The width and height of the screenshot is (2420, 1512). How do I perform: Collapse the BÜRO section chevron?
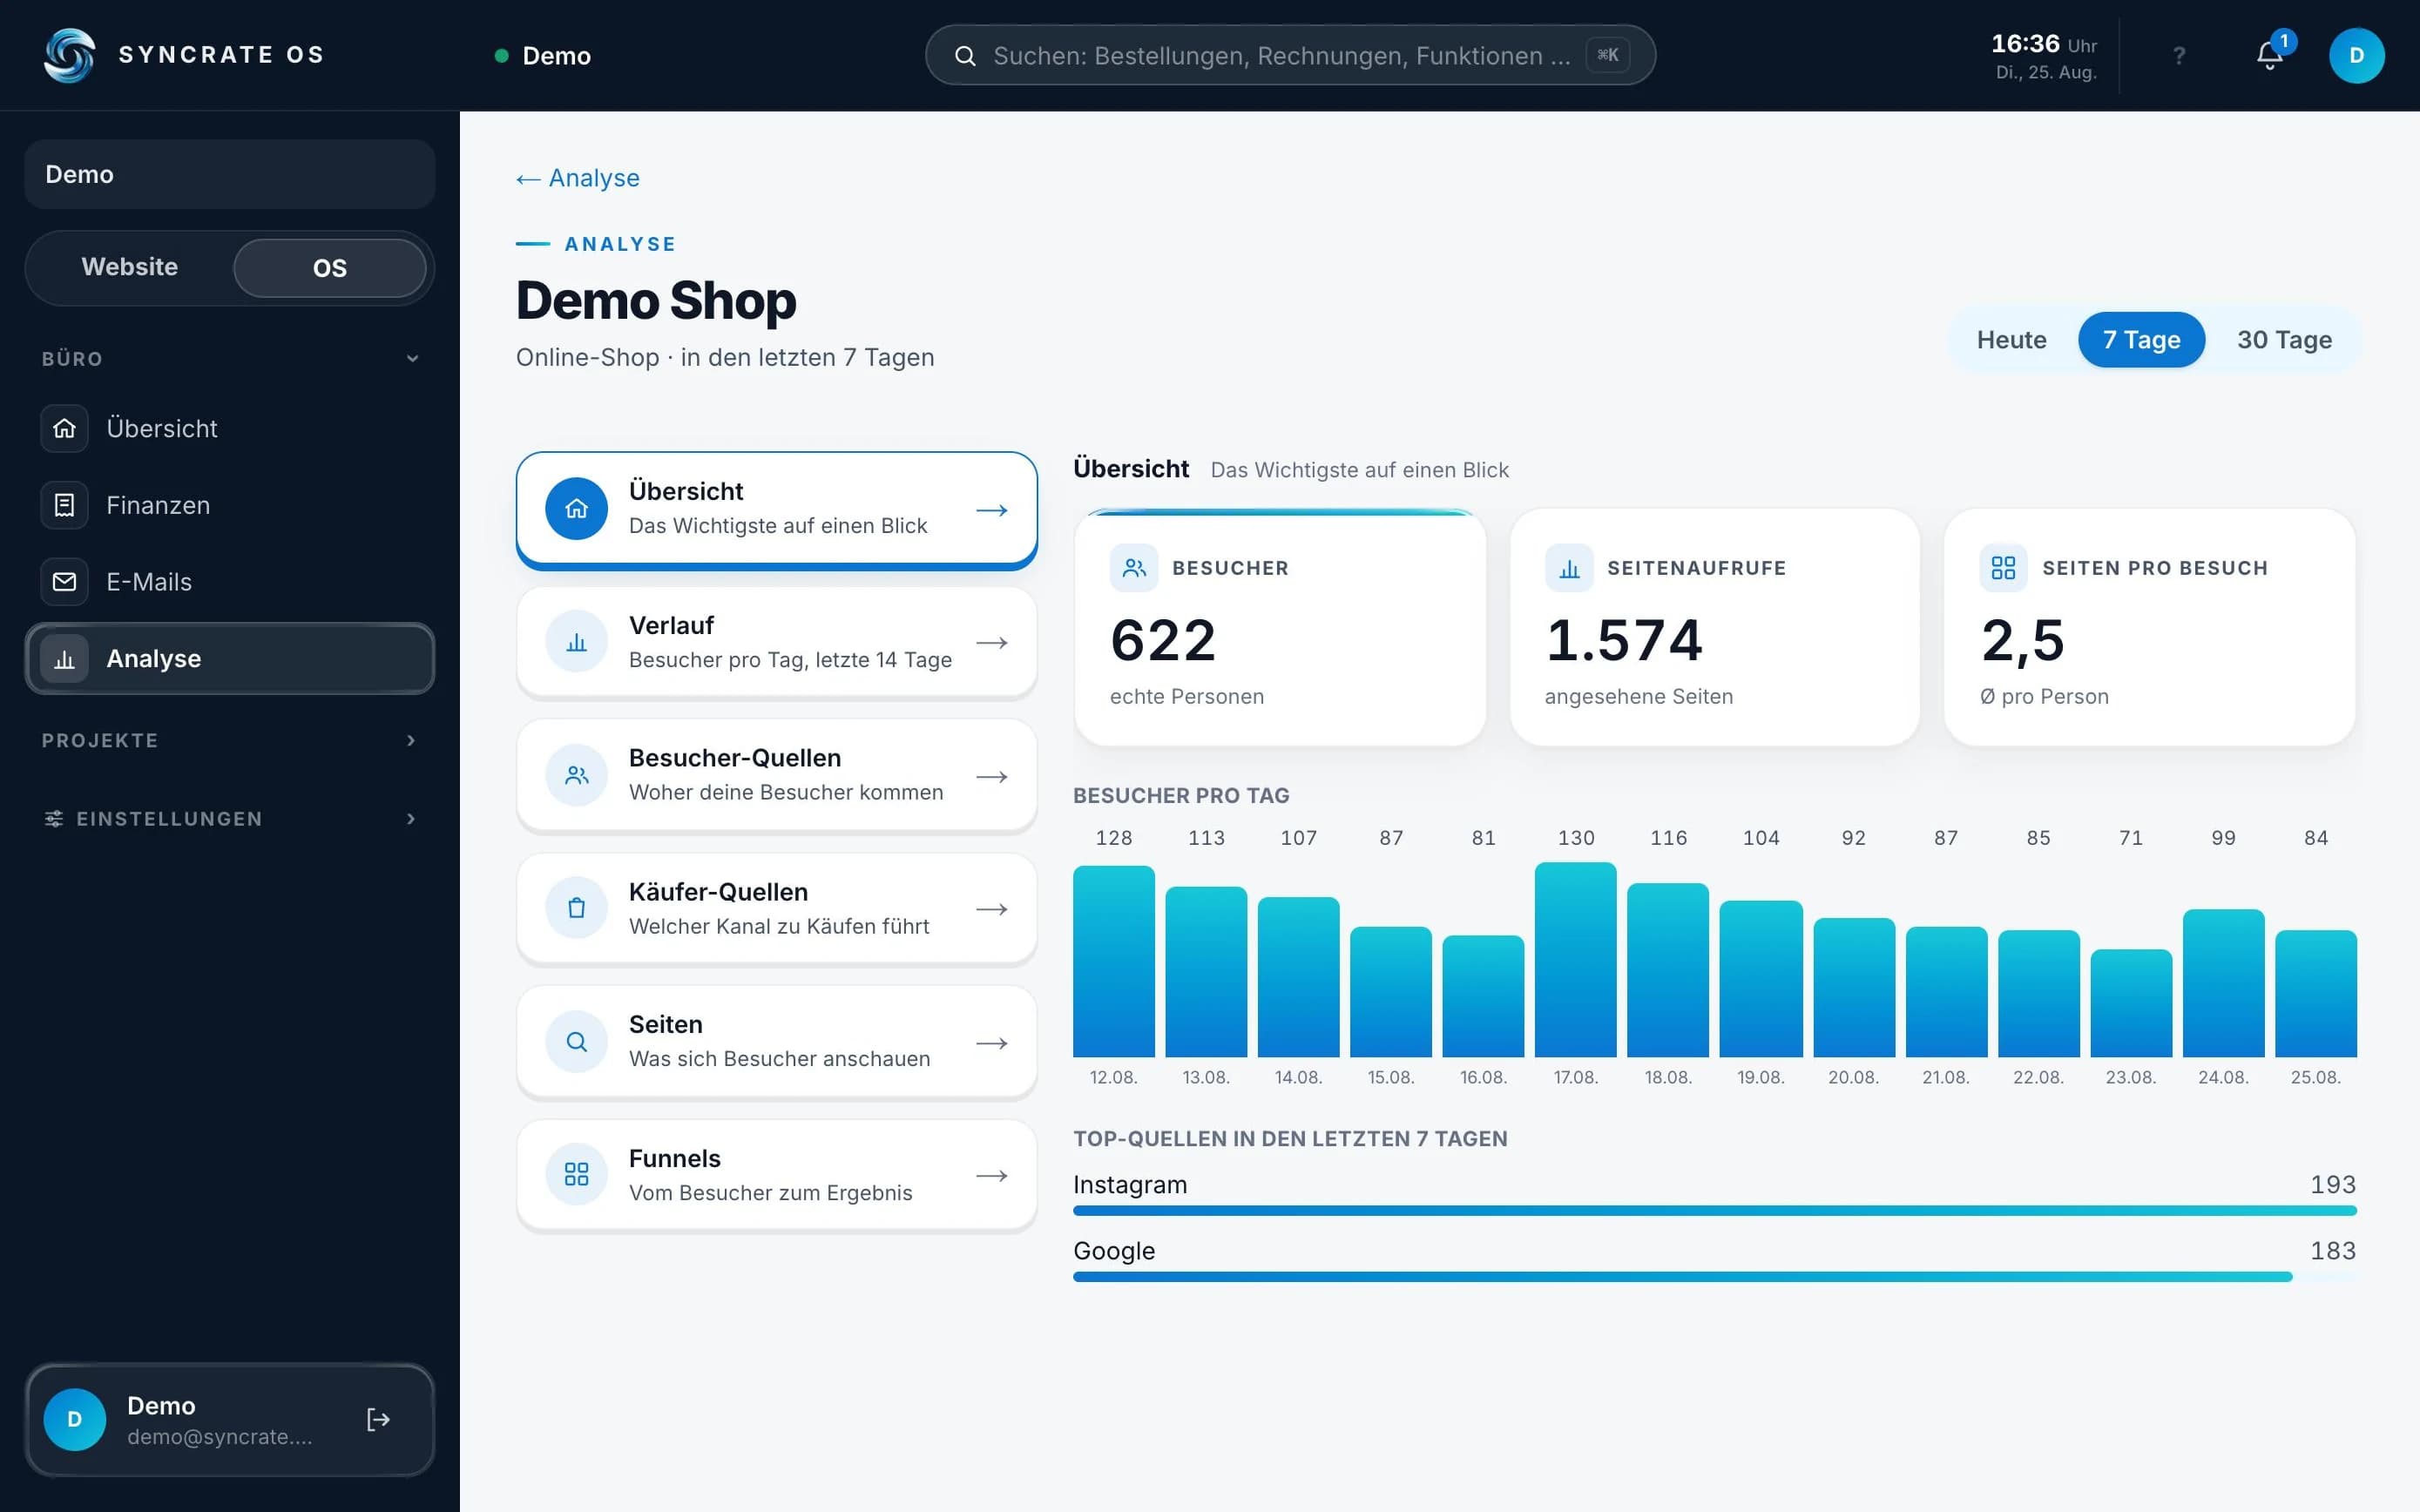412,358
